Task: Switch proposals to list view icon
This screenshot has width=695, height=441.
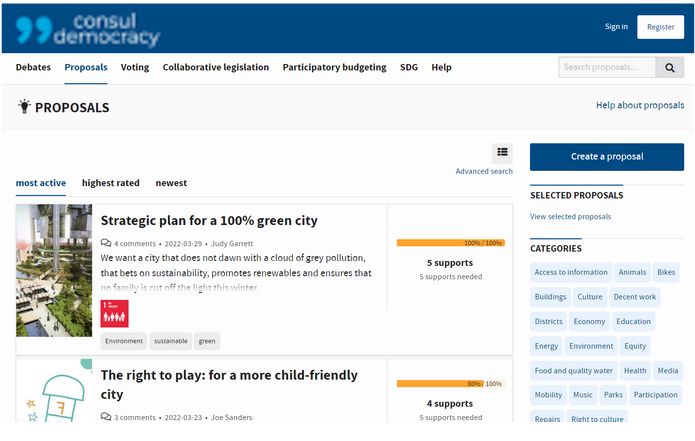Action: point(502,153)
